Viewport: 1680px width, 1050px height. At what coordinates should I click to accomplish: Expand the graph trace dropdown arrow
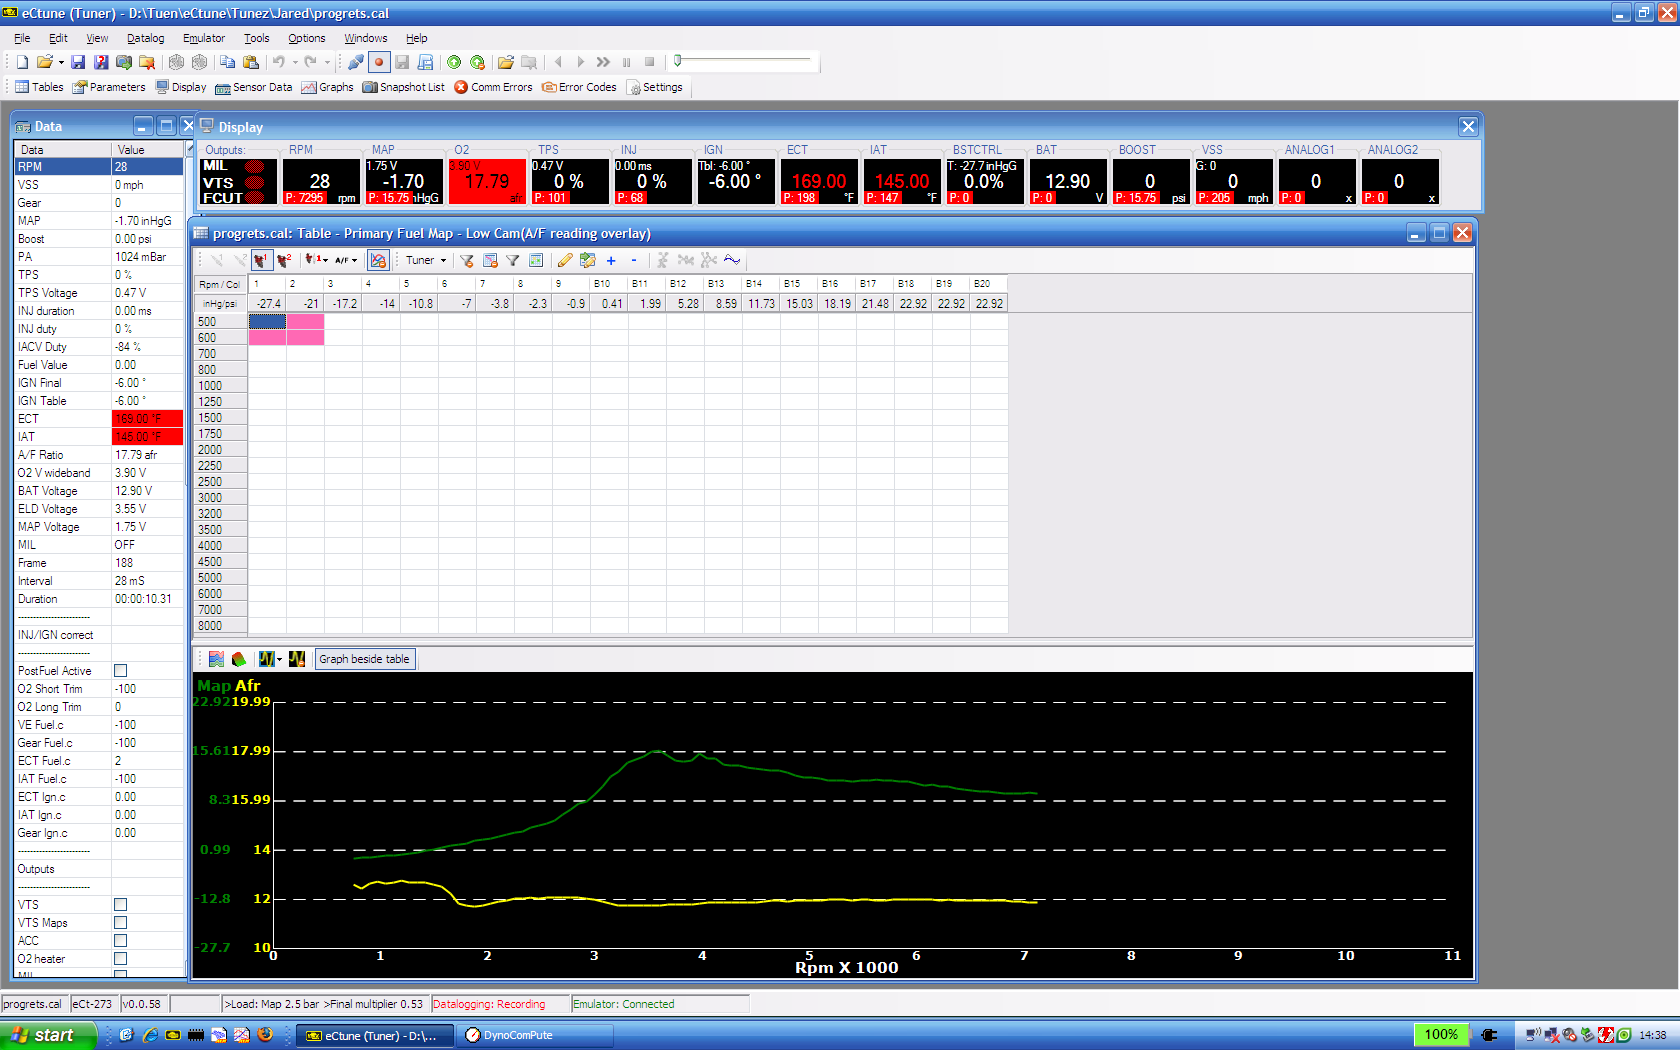click(x=279, y=659)
